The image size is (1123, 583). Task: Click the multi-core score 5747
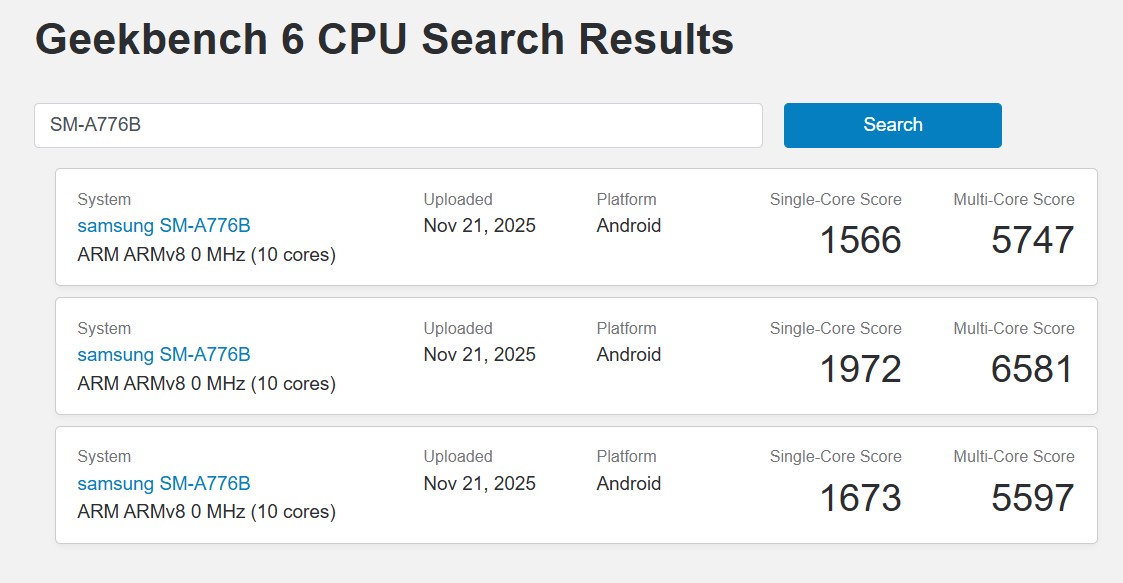[x=1032, y=241]
